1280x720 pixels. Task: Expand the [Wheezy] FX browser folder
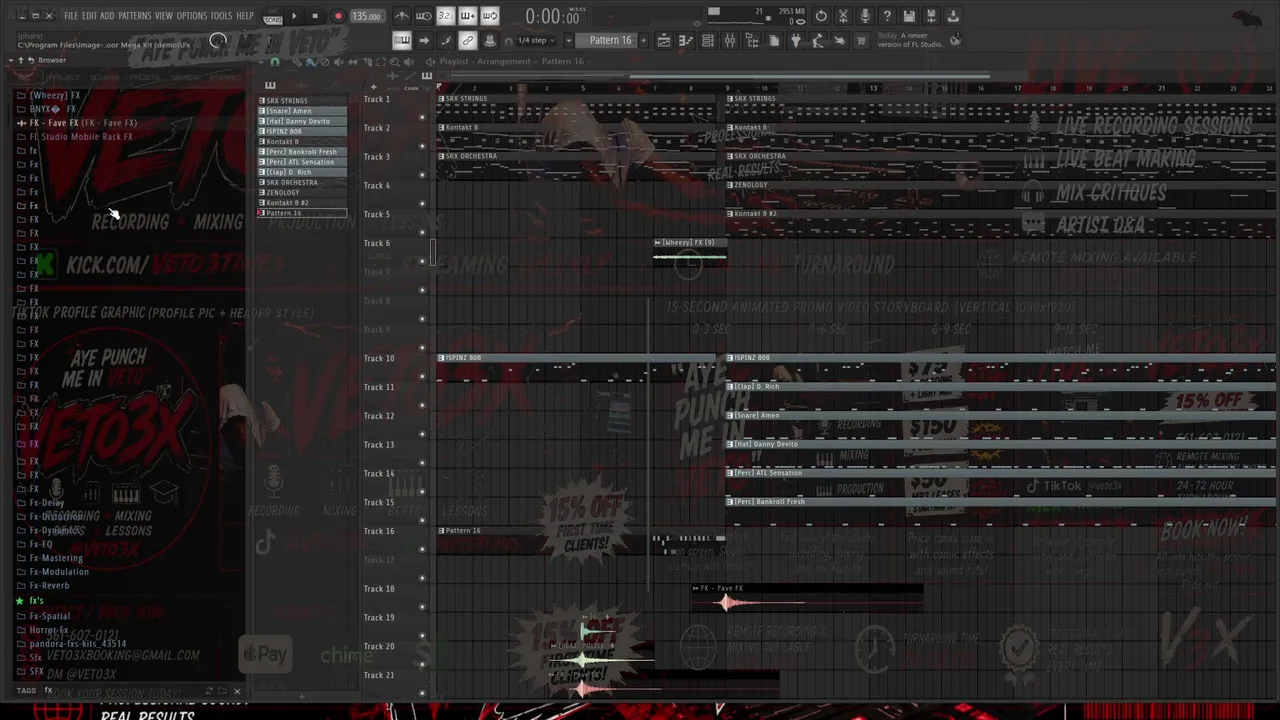(x=55, y=95)
